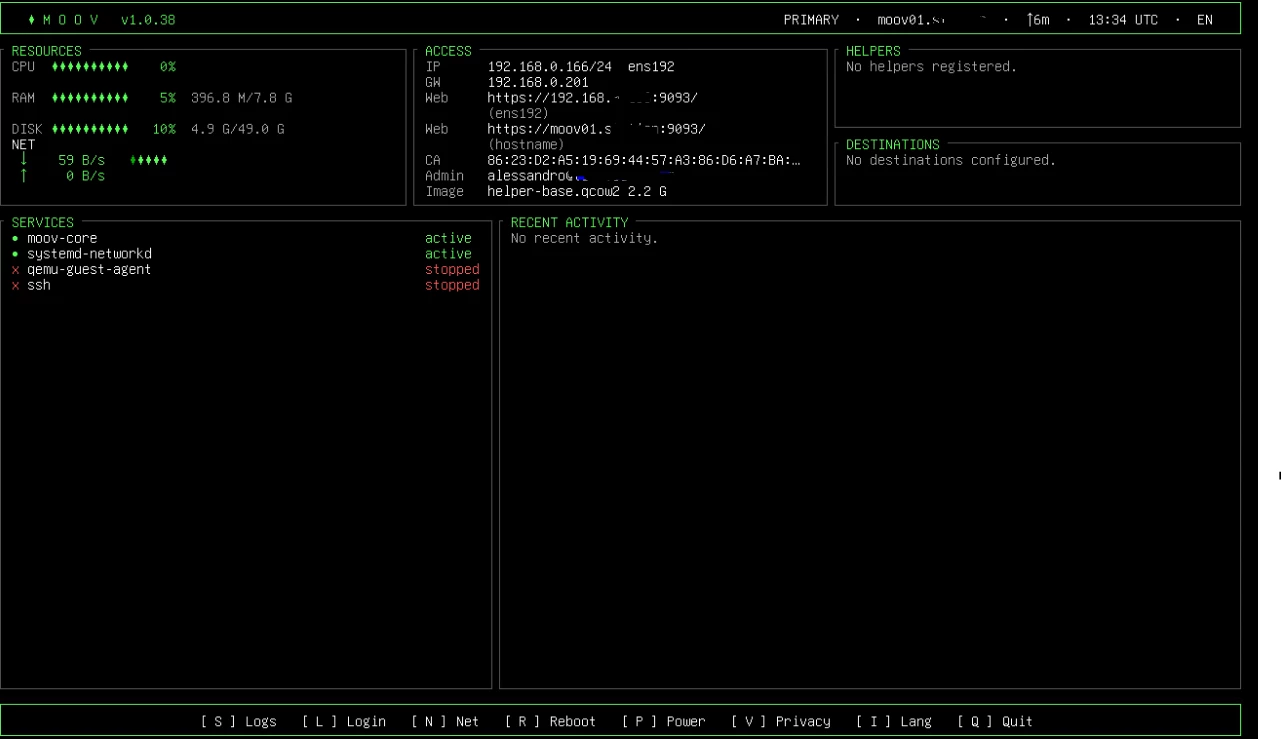Click the ssh service name
This screenshot has width=1281, height=739.
(39, 285)
